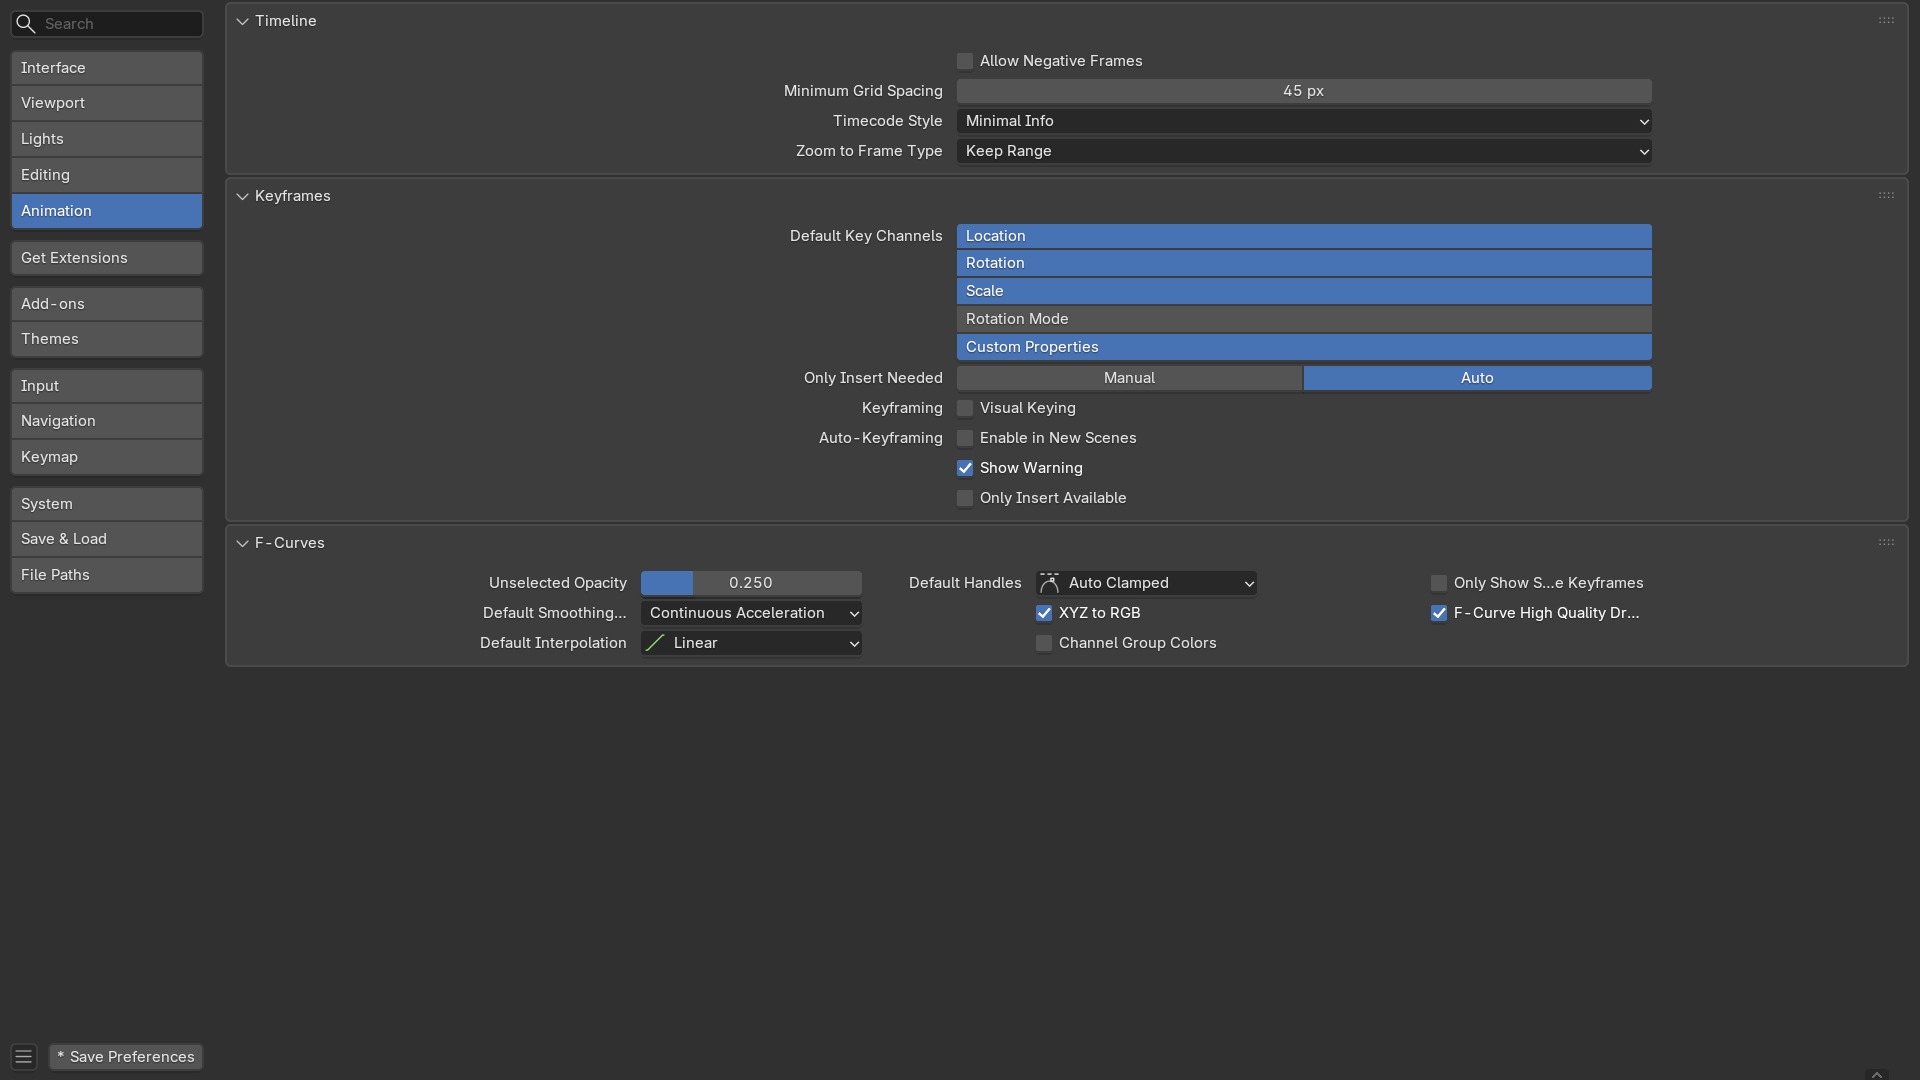Open Default Handles dropdown
The width and height of the screenshot is (1920, 1080).
pyautogui.click(x=1146, y=583)
